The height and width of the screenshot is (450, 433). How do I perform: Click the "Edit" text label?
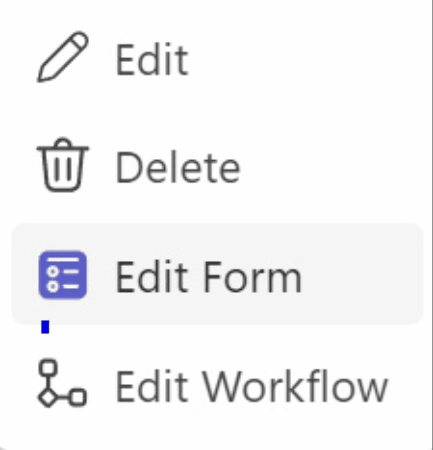[x=152, y=60]
